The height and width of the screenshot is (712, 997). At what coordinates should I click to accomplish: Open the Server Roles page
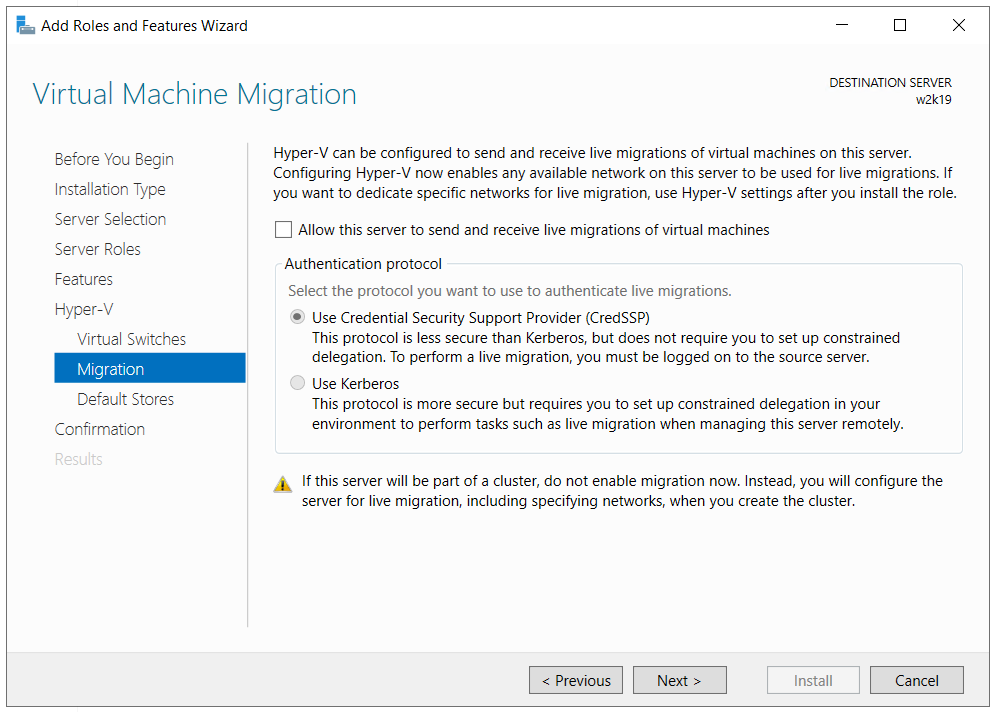point(97,249)
